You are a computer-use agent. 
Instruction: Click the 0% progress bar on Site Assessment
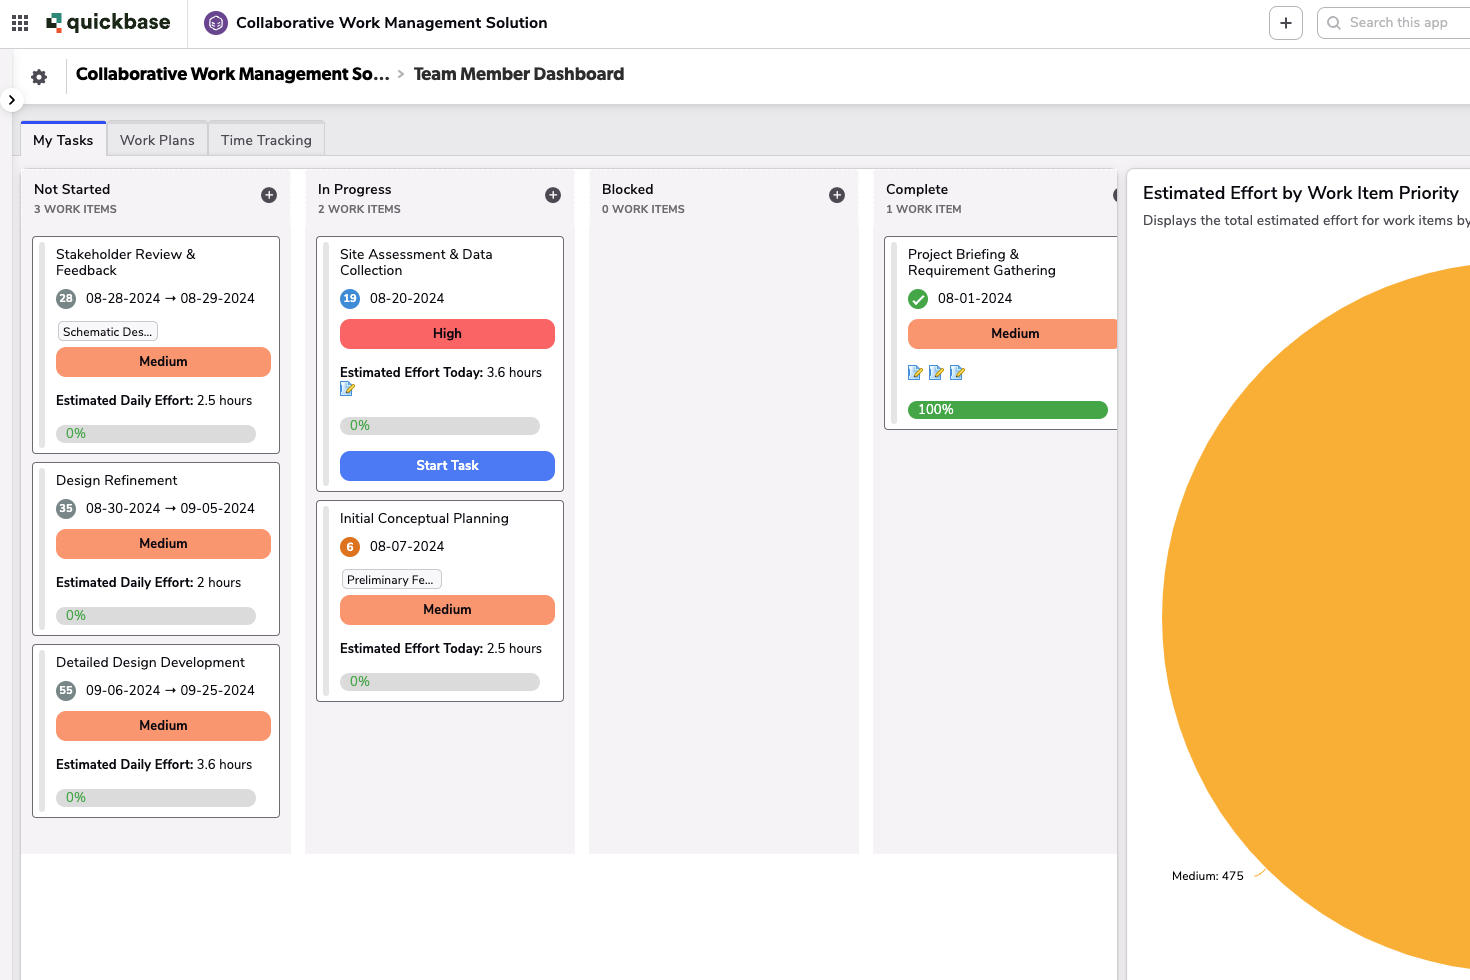click(440, 426)
